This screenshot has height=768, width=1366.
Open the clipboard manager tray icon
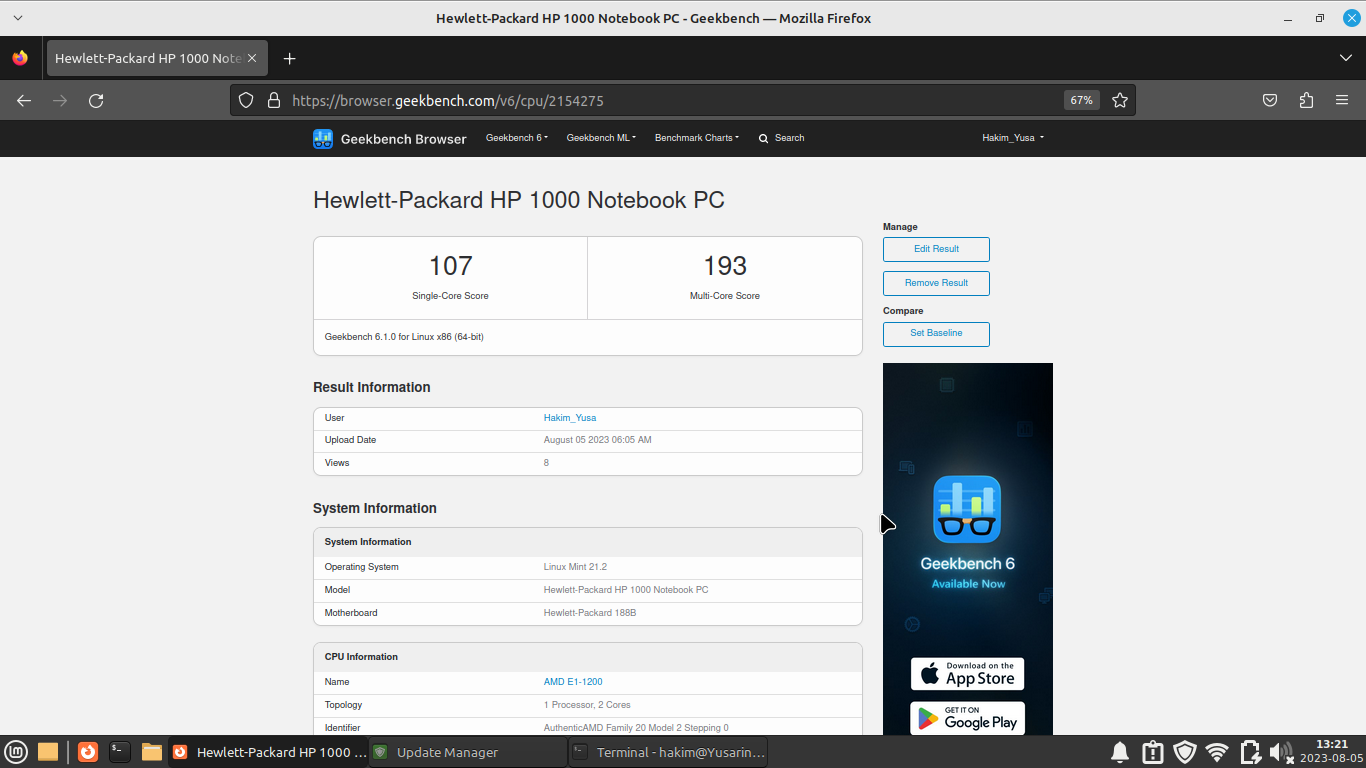[x=1152, y=752]
